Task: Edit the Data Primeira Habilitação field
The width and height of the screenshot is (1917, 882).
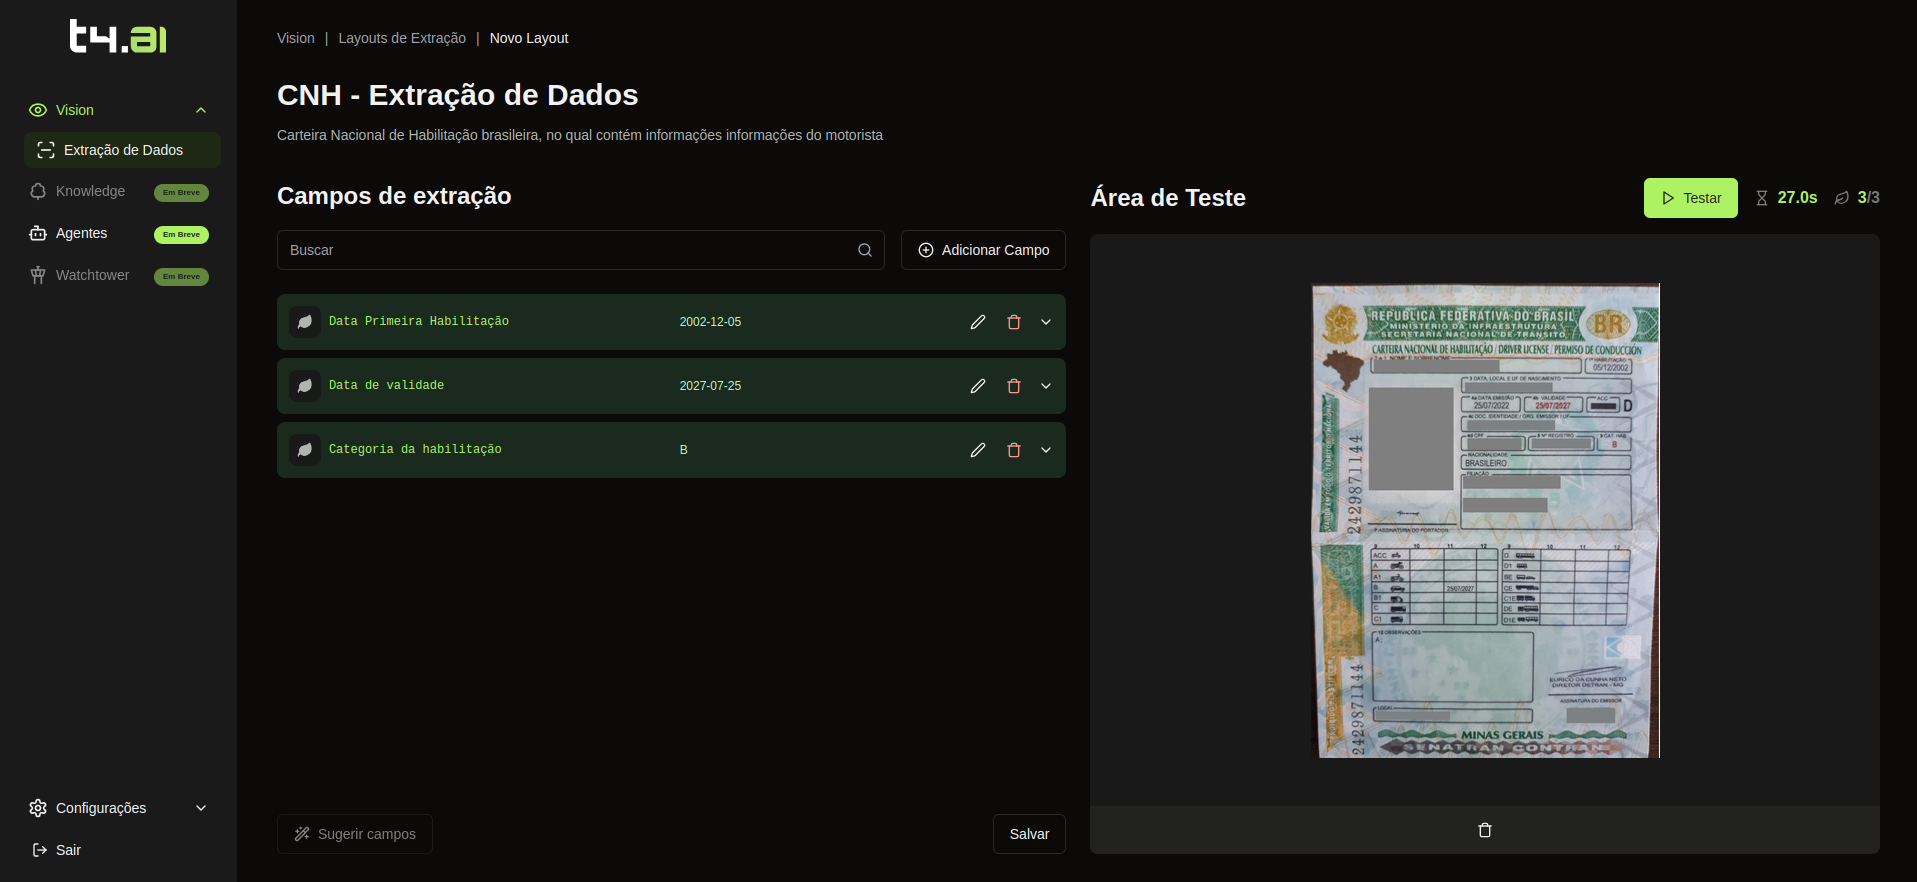Action: [x=977, y=322]
